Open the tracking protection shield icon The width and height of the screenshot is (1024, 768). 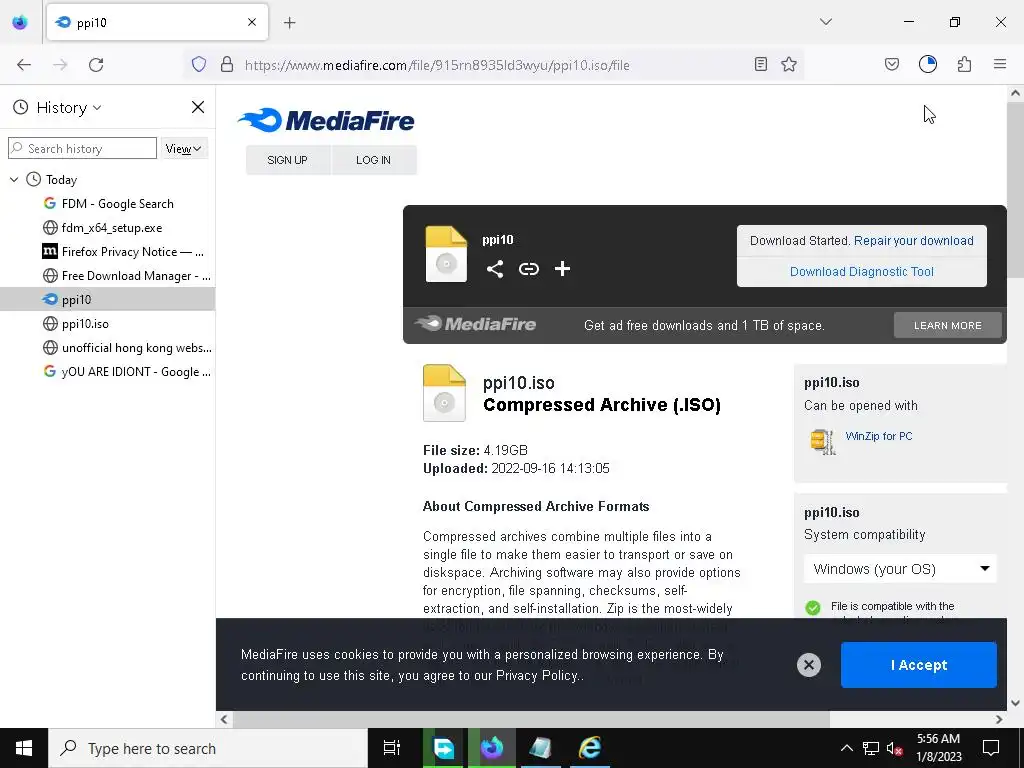pos(199,65)
